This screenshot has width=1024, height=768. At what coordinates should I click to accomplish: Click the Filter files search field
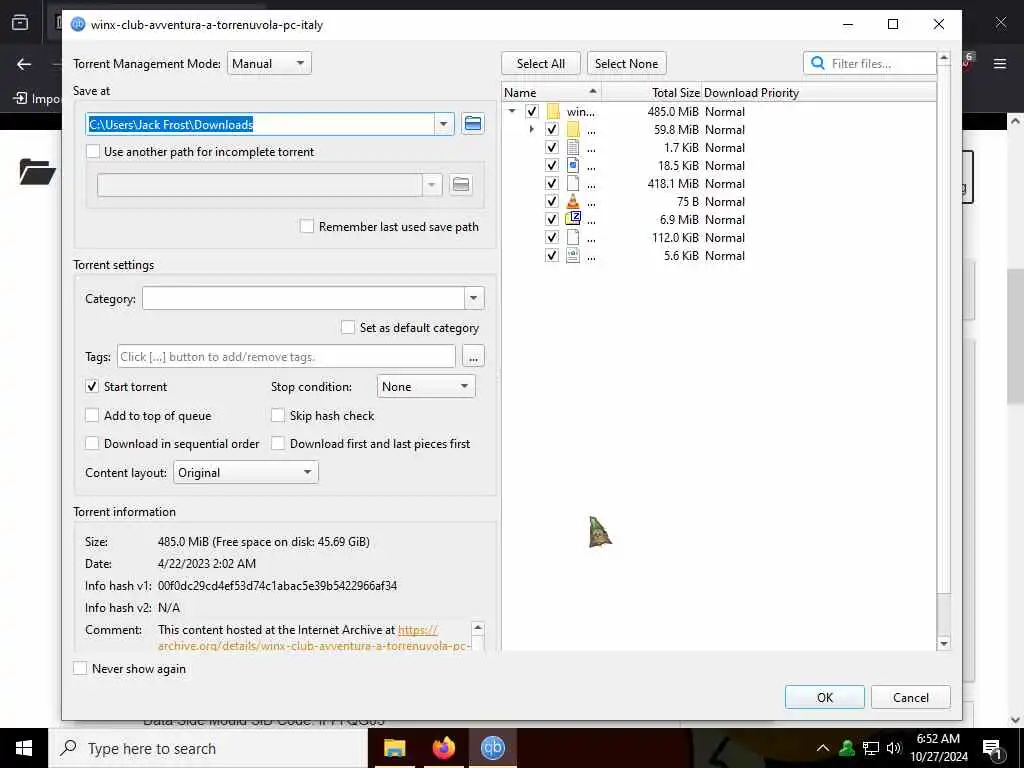pos(869,63)
